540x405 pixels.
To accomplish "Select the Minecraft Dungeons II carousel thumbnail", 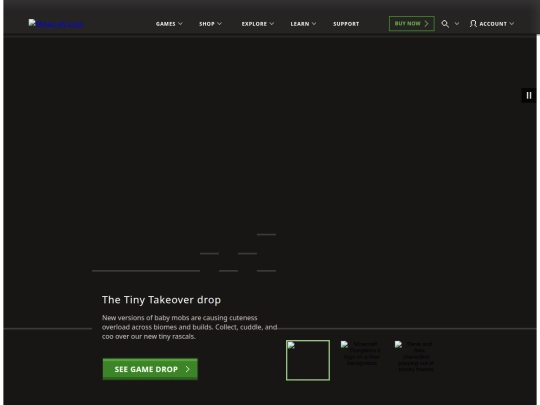I will tap(362, 353).
